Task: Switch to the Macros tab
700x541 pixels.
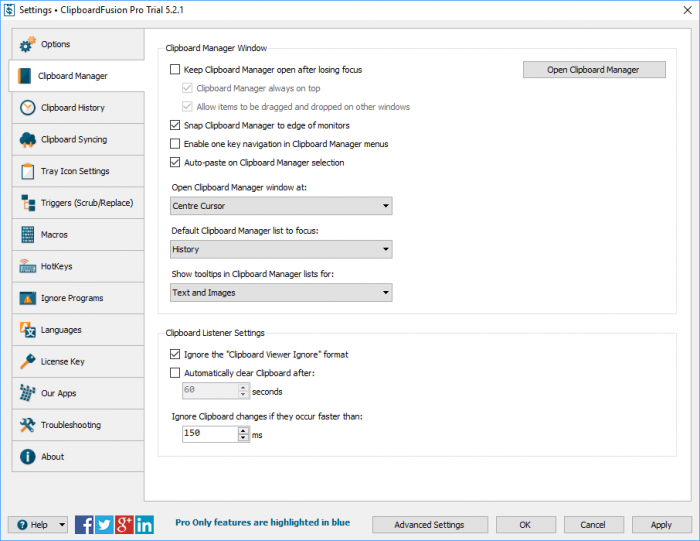Action: pos(78,234)
